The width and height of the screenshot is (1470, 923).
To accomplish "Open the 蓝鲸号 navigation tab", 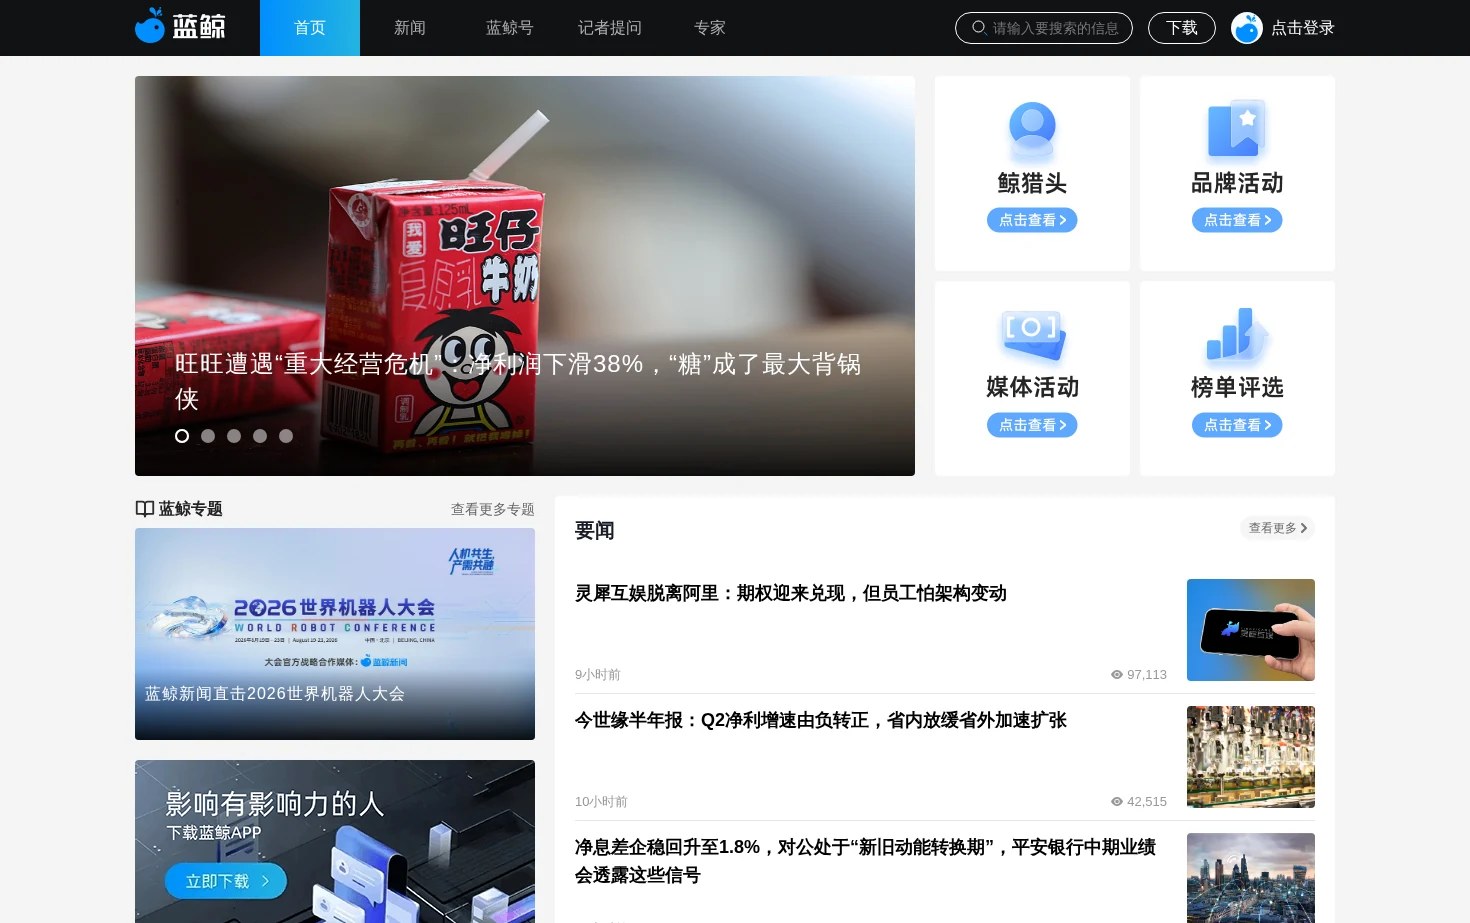I will 510,28.
